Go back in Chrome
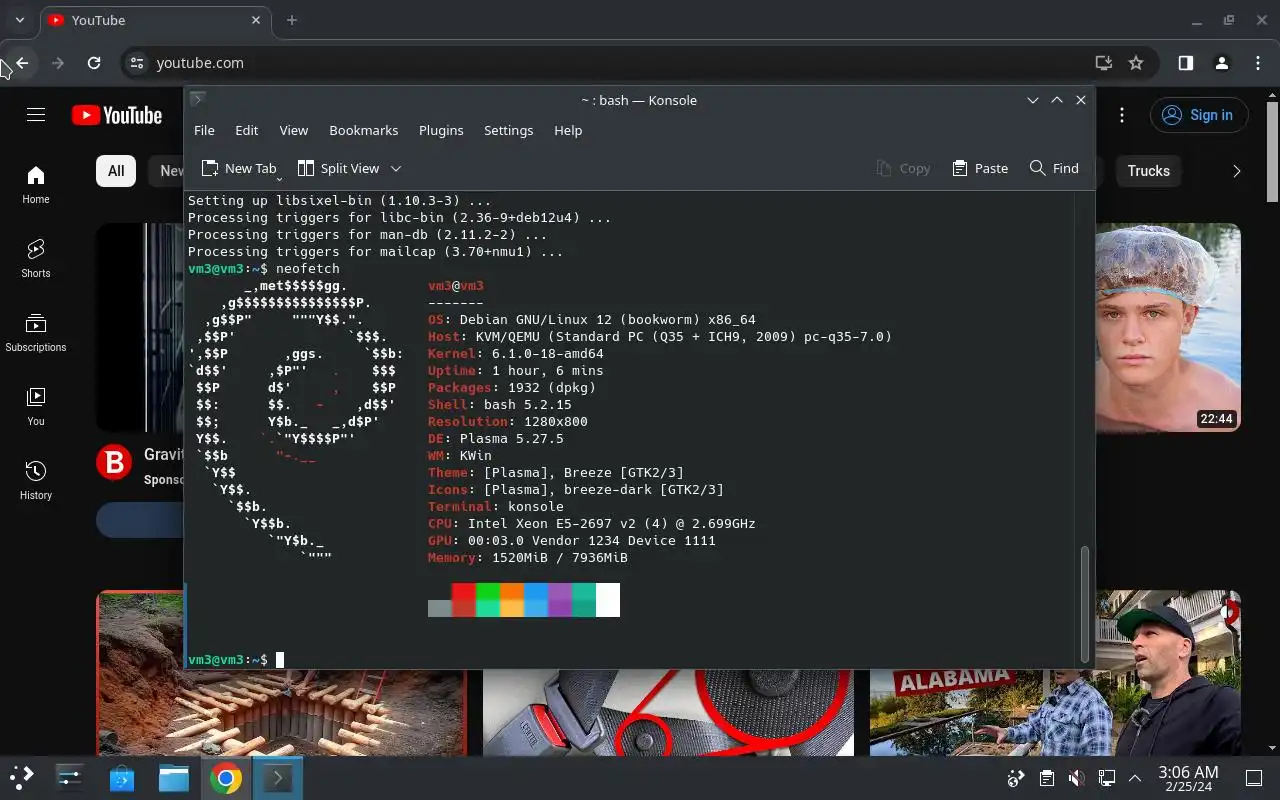Viewport: 1280px width, 800px height. coord(22,63)
